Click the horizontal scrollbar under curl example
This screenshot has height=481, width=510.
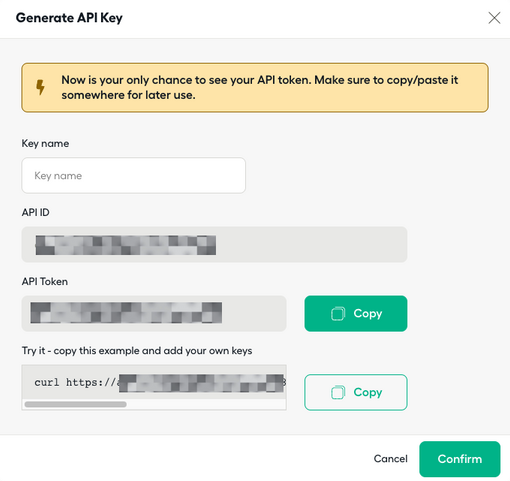[76, 404]
